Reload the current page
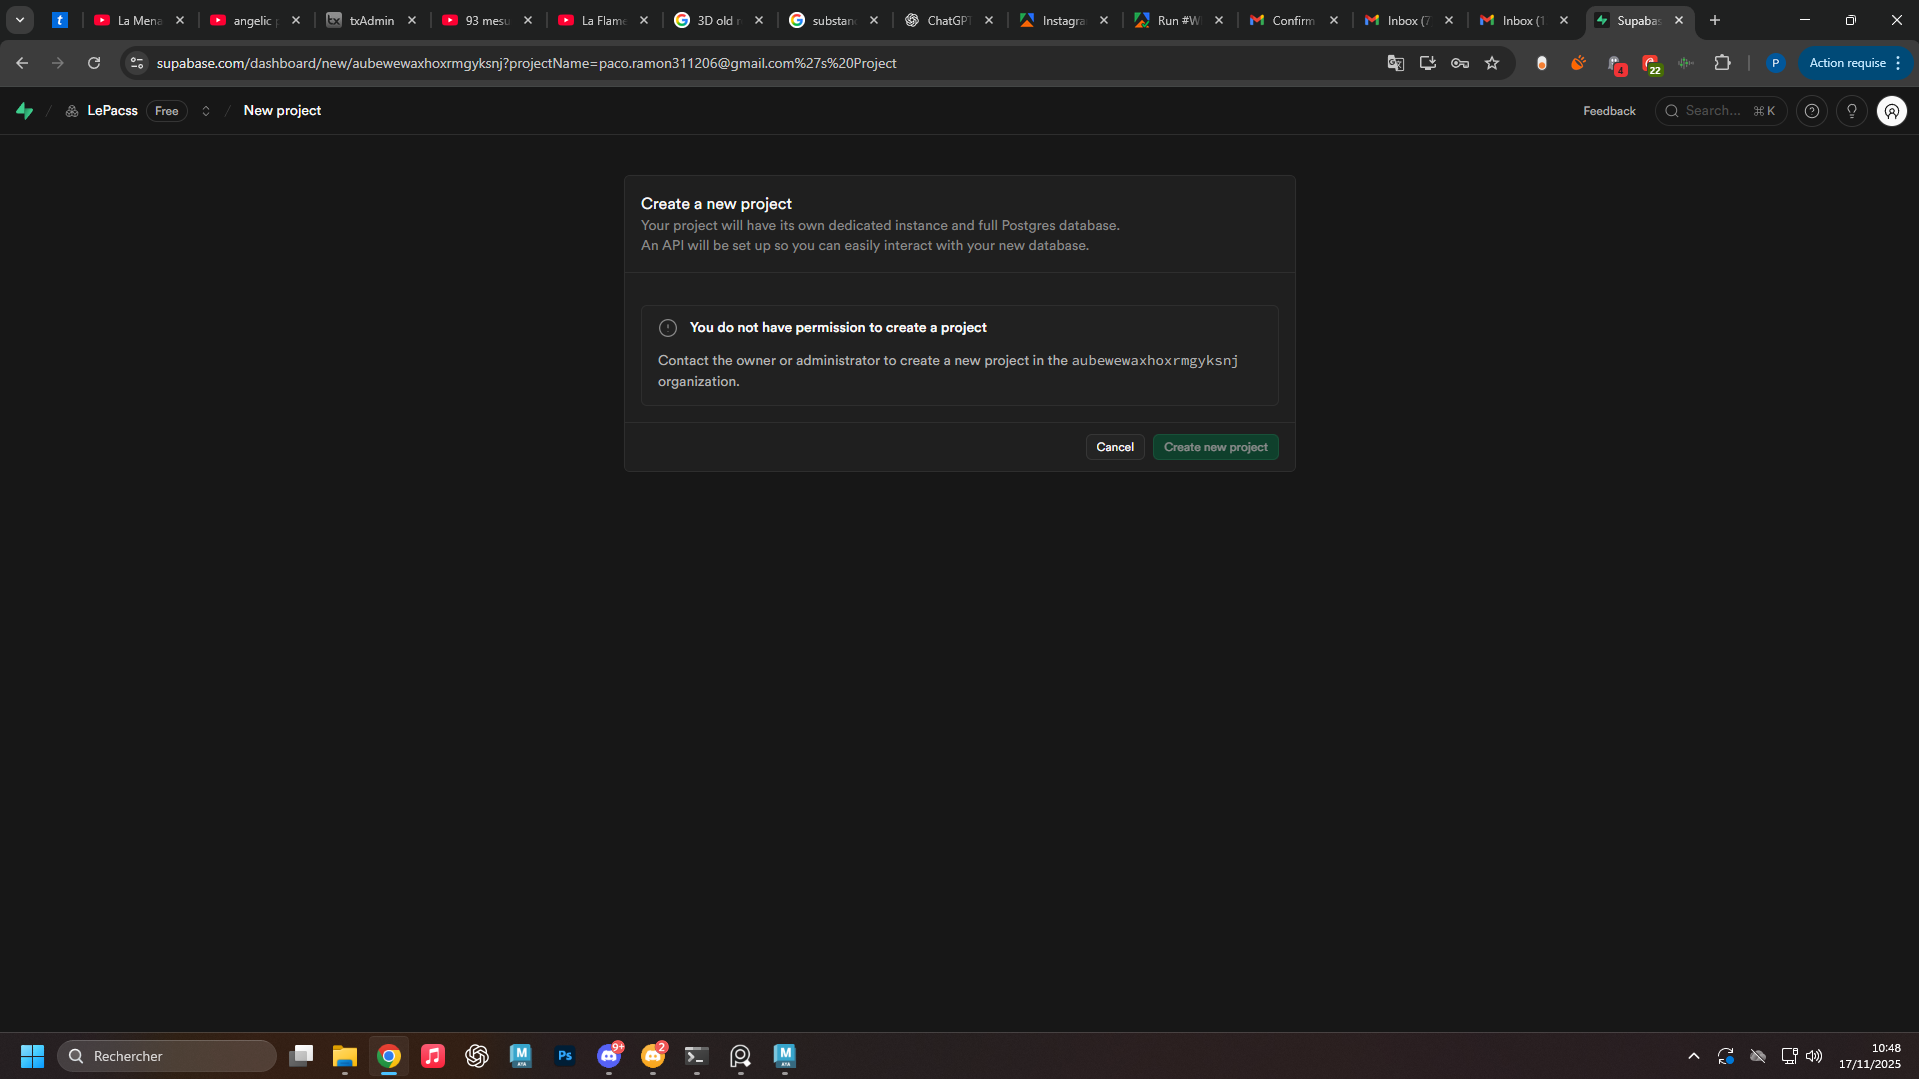The height and width of the screenshot is (1079, 1919). coord(94,63)
